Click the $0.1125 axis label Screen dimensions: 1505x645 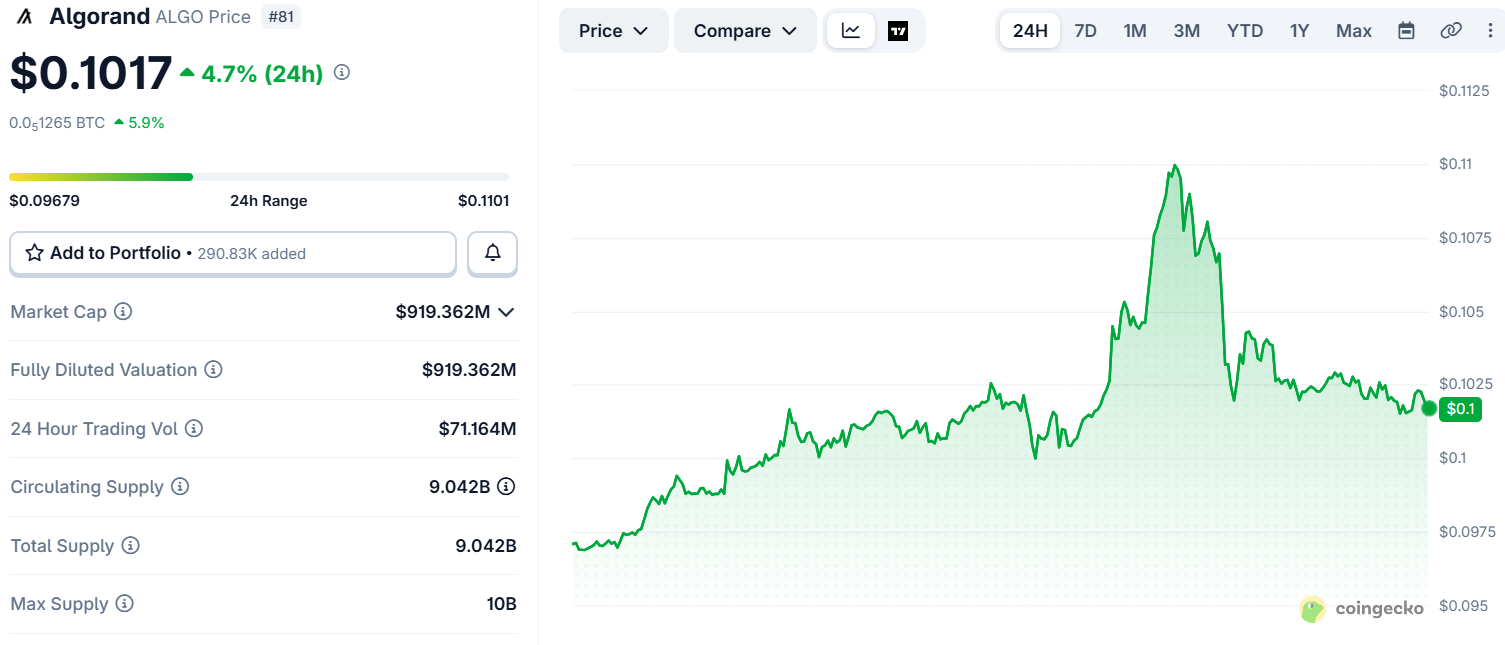[x=1464, y=91]
